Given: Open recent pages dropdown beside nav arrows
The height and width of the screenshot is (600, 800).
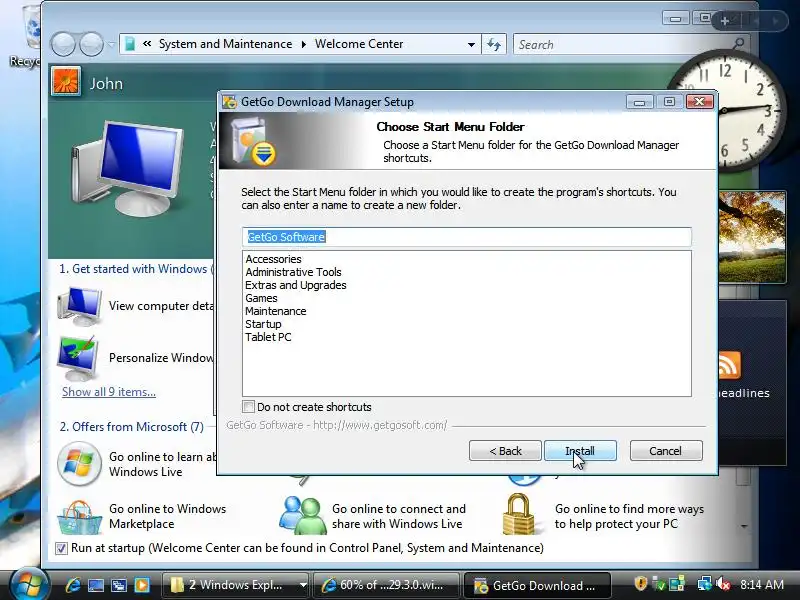Looking at the screenshot, I should pos(111,45).
